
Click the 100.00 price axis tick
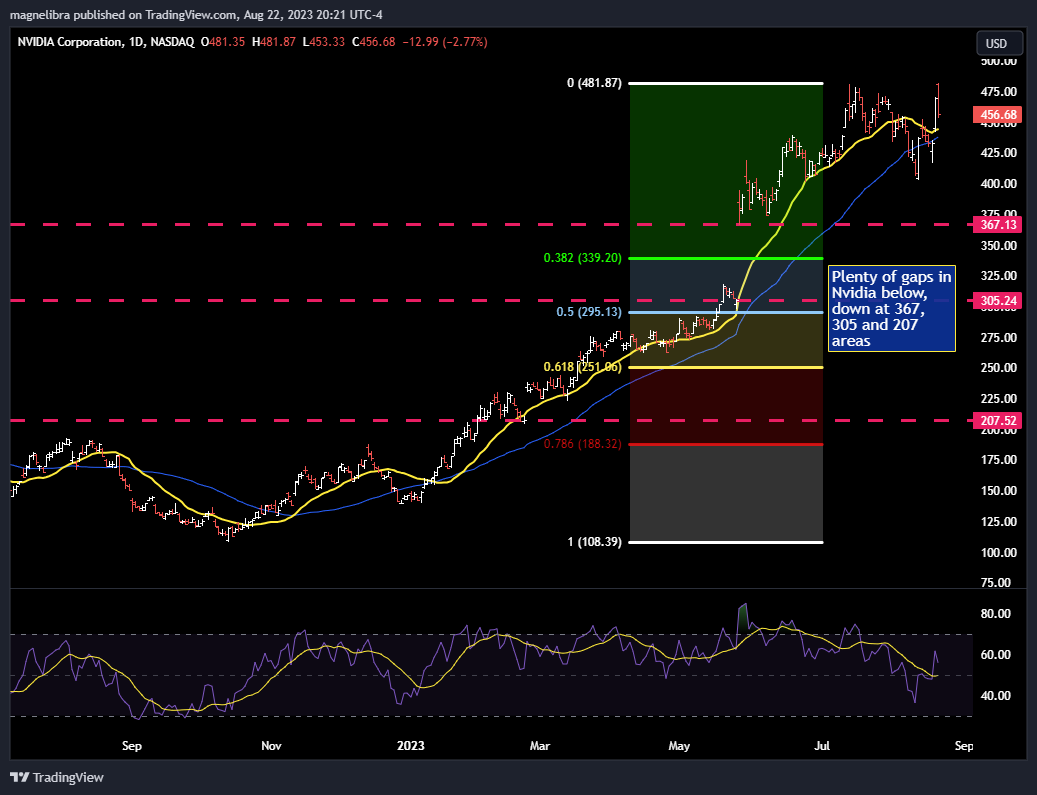coord(999,553)
